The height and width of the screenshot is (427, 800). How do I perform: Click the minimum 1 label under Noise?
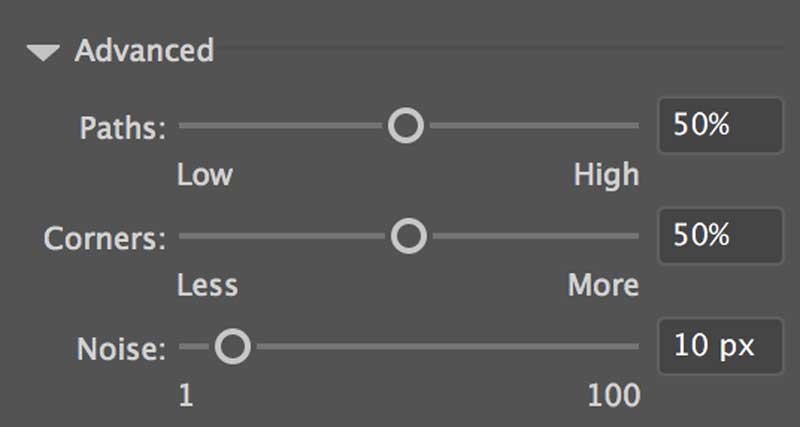click(186, 395)
